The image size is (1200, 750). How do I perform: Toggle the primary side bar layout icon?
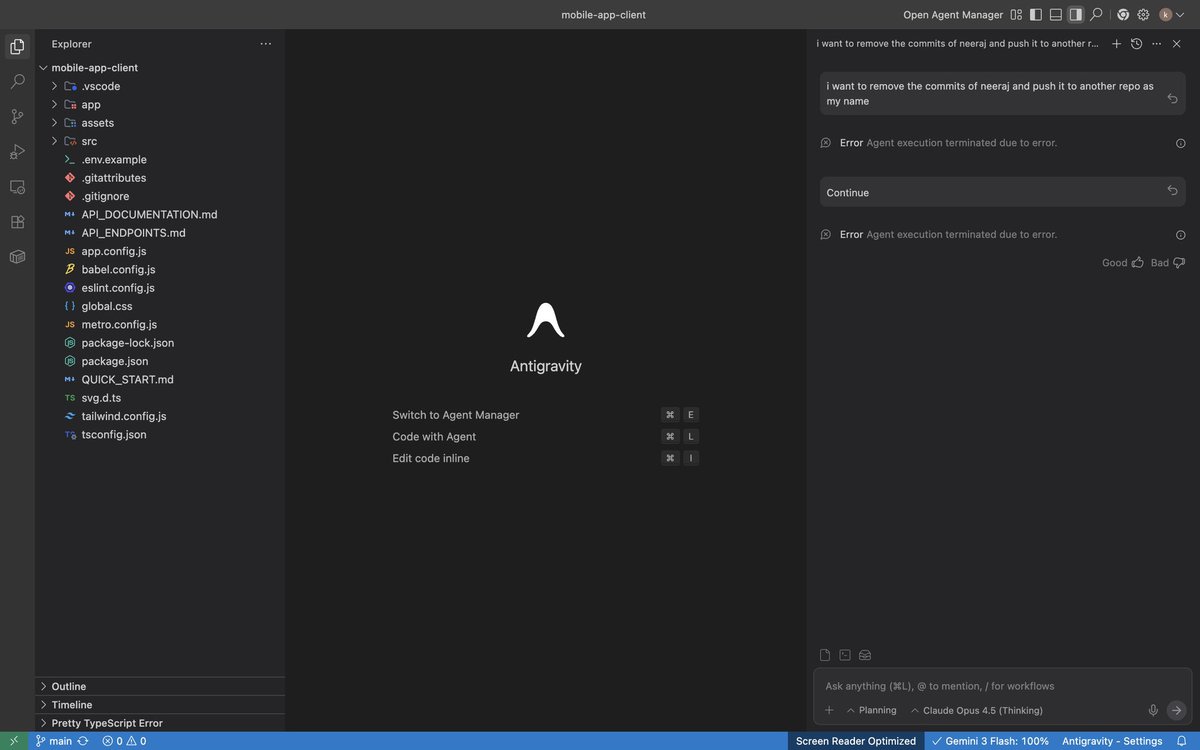pyautogui.click(x=1036, y=15)
